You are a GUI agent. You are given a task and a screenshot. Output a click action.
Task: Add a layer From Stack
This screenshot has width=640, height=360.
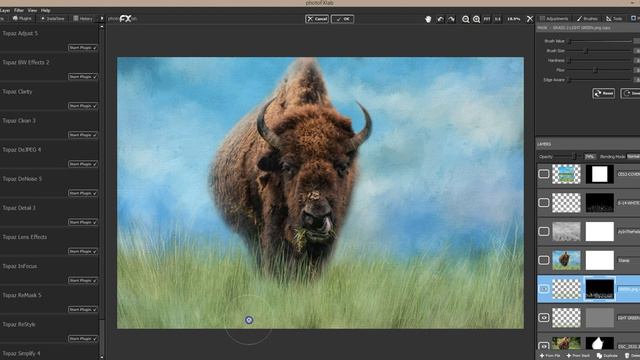(x=578, y=356)
